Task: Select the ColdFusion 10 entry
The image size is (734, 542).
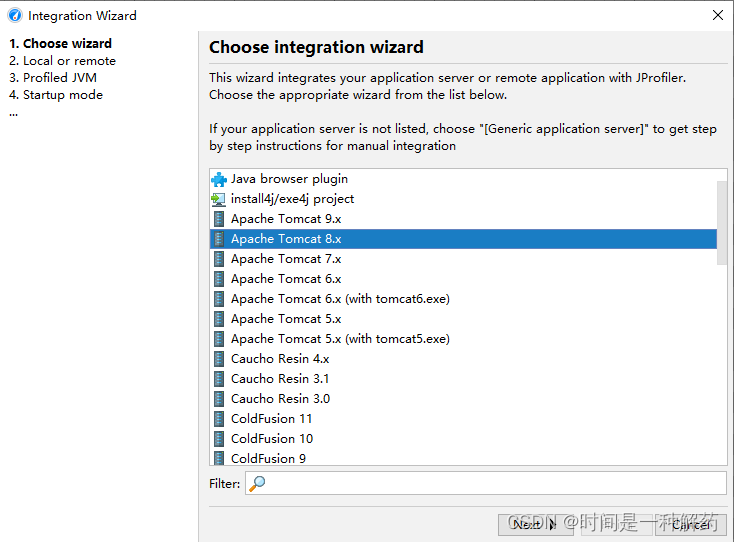Action: coord(463,439)
